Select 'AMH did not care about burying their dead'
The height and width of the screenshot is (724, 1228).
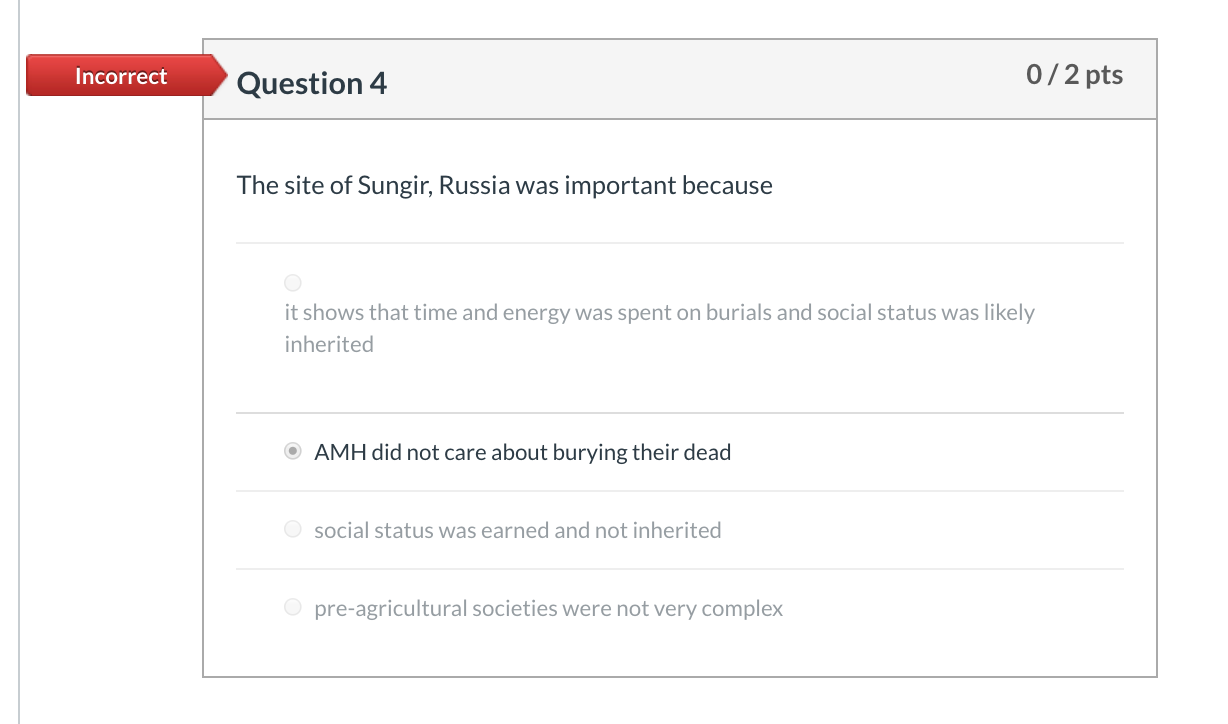(522, 452)
